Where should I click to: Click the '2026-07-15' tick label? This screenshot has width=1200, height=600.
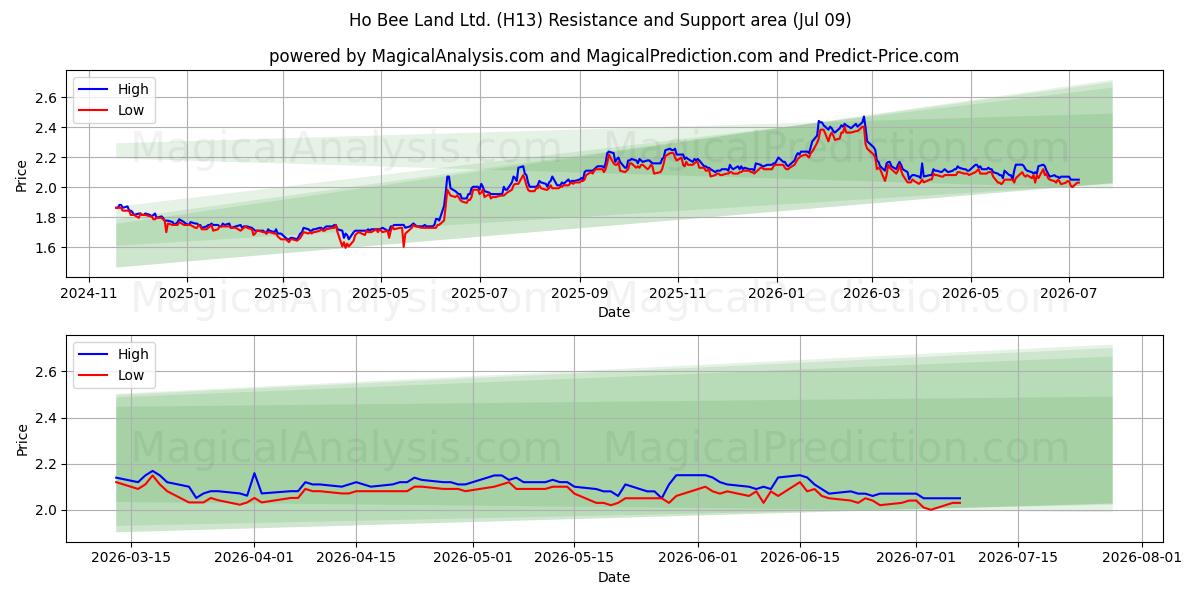(1017, 558)
